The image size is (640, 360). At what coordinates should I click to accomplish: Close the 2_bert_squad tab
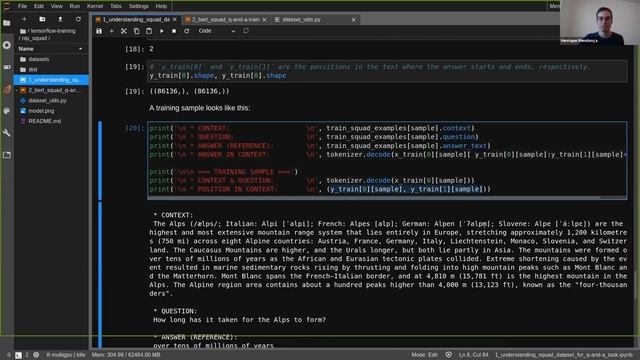pos(264,20)
